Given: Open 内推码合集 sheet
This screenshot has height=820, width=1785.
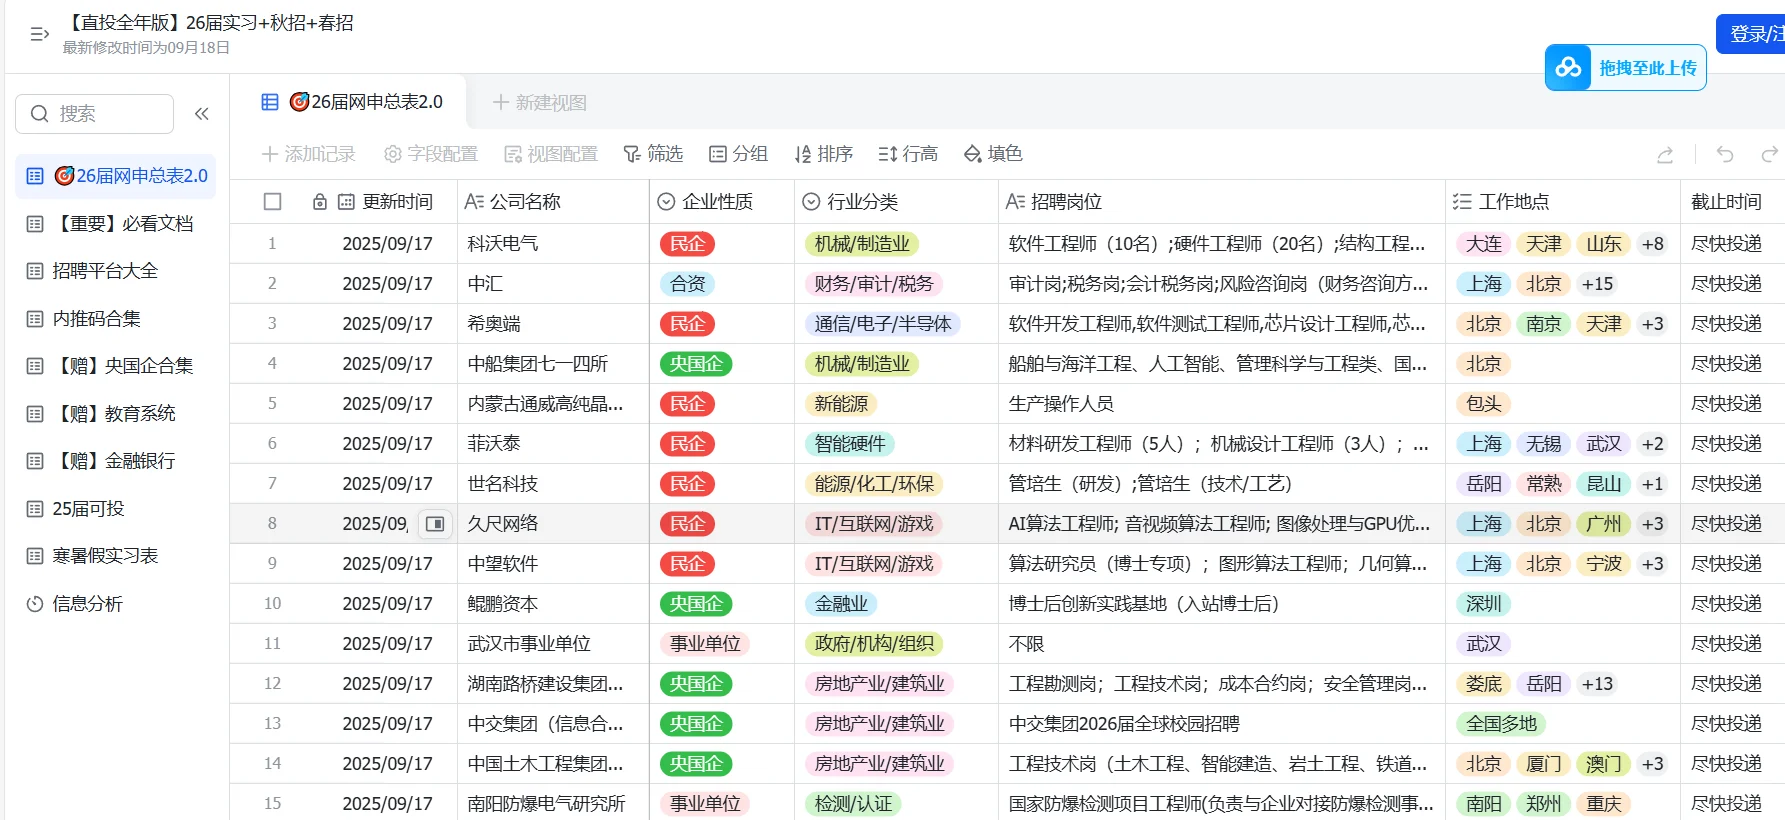Looking at the screenshot, I should (116, 319).
